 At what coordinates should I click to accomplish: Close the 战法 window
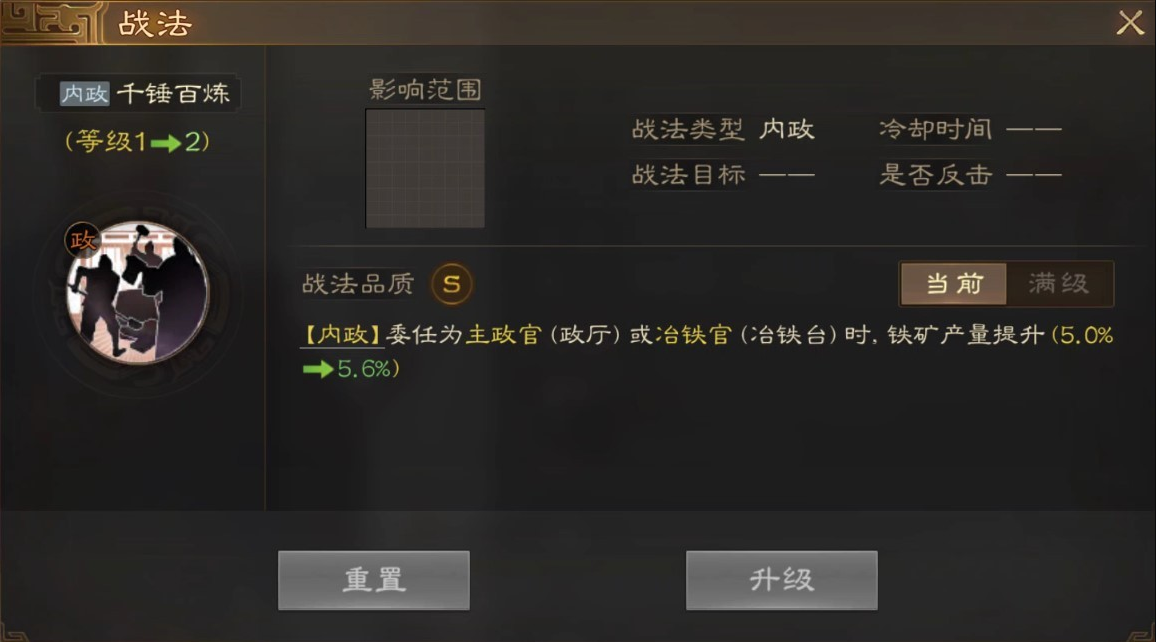1129,23
